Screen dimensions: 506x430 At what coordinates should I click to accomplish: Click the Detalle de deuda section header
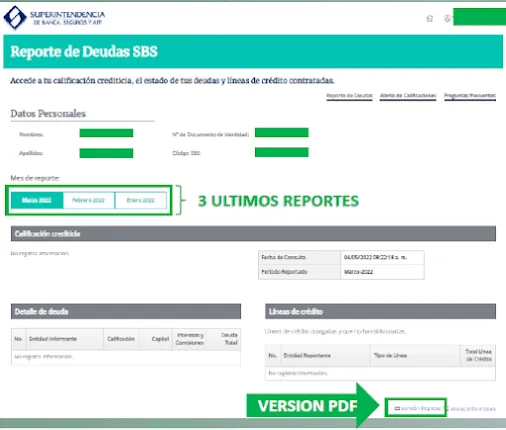(126, 311)
